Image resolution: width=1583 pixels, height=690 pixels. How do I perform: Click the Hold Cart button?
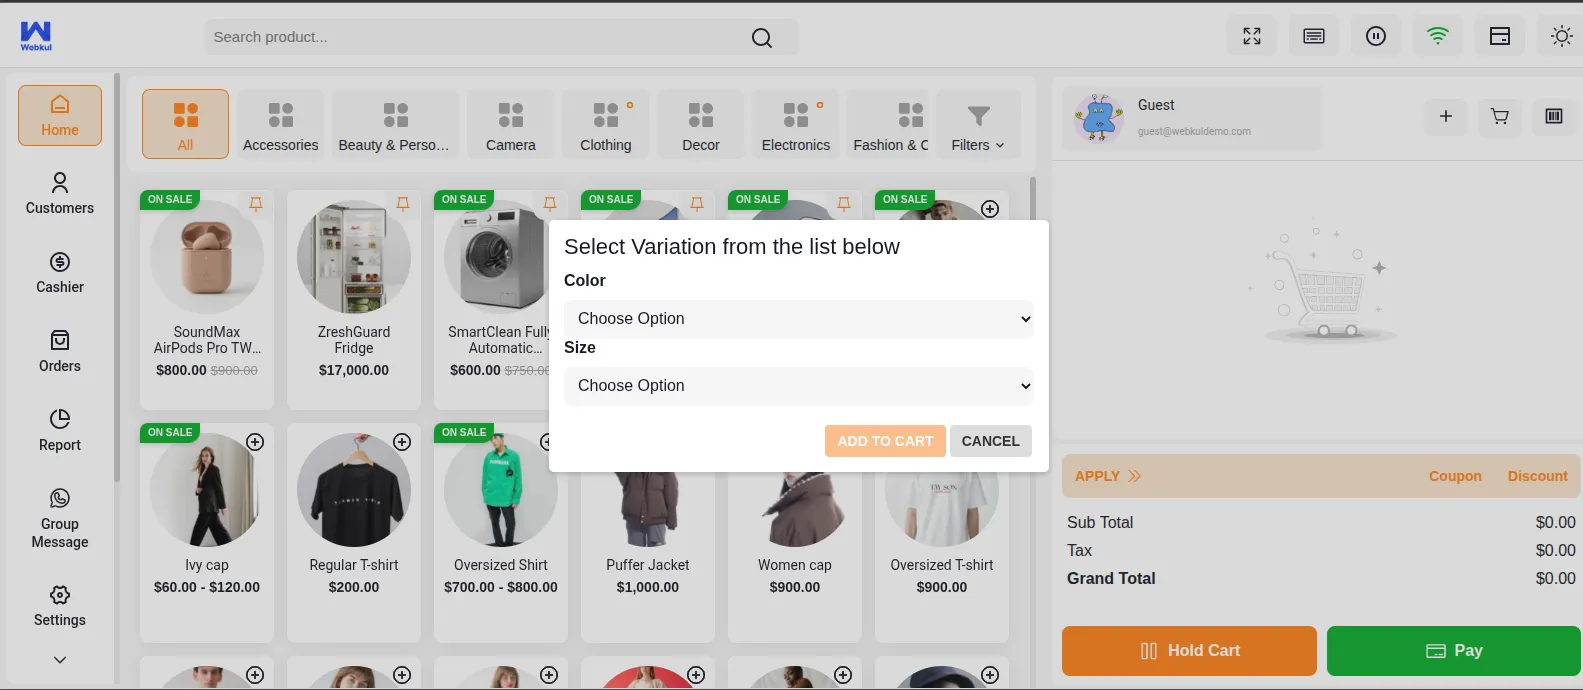pos(1189,651)
